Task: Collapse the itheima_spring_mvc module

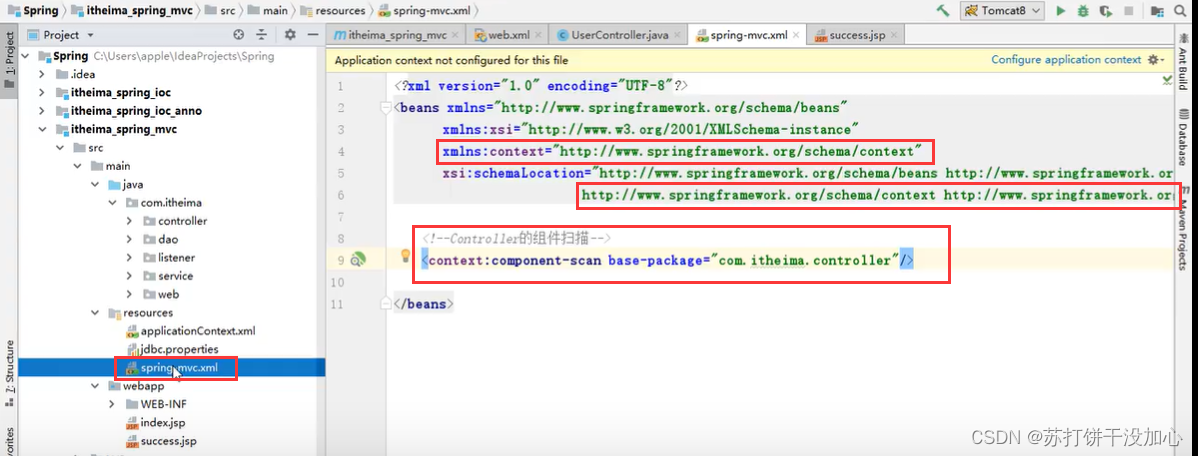Action: [43, 129]
